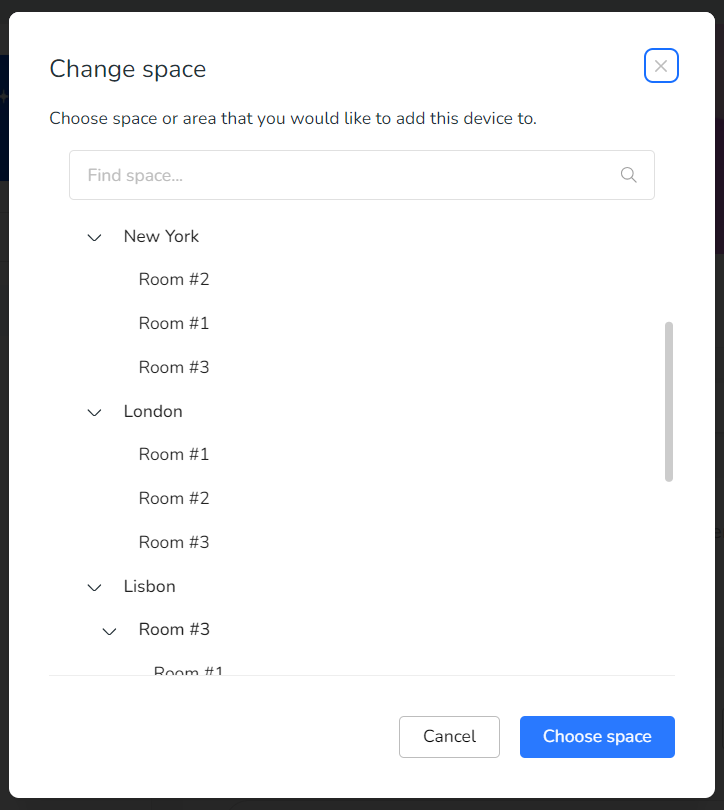Image resolution: width=724 pixels, height=810 pixels.
Task: Select the New York space
Action: 161,236
